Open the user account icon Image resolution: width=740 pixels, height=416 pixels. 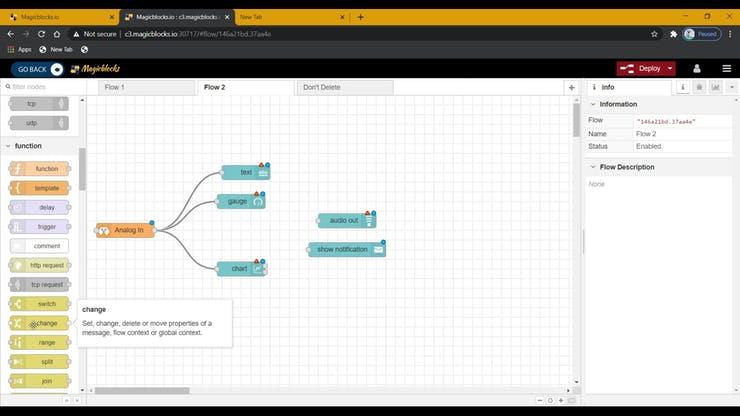698,69
